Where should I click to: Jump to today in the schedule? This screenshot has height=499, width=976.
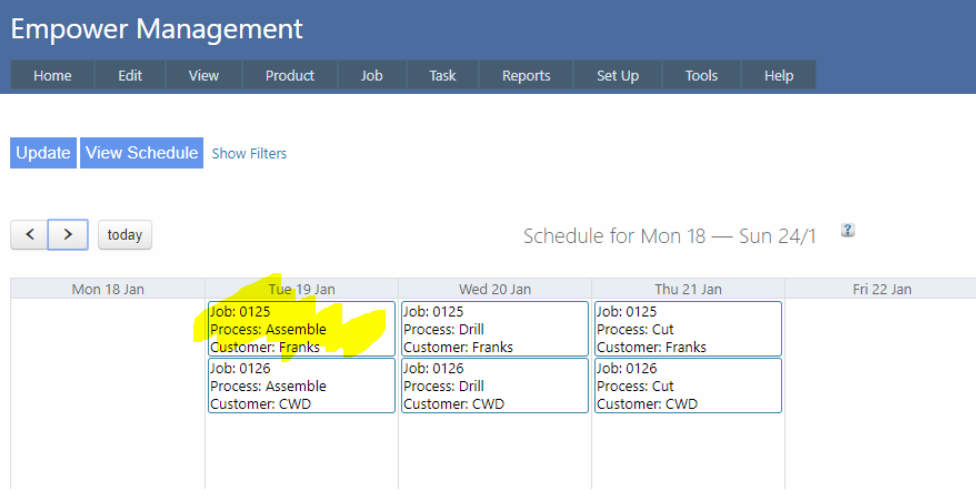pos(125,235)
